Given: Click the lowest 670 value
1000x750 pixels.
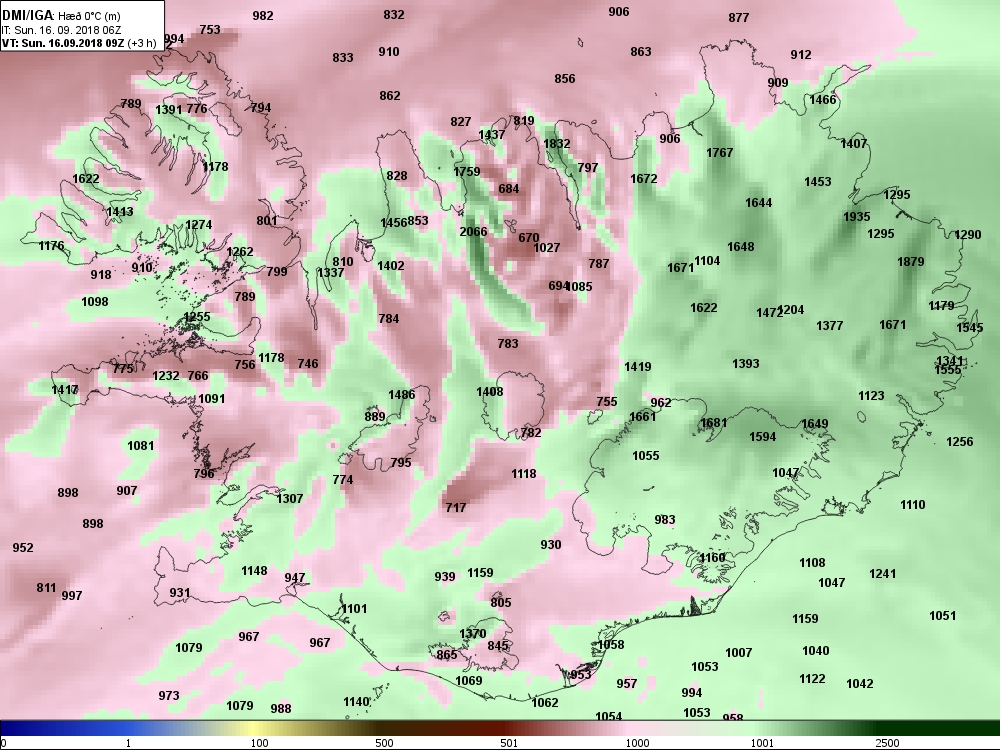Looking at the screenshot, I should (x=529, y=237).
